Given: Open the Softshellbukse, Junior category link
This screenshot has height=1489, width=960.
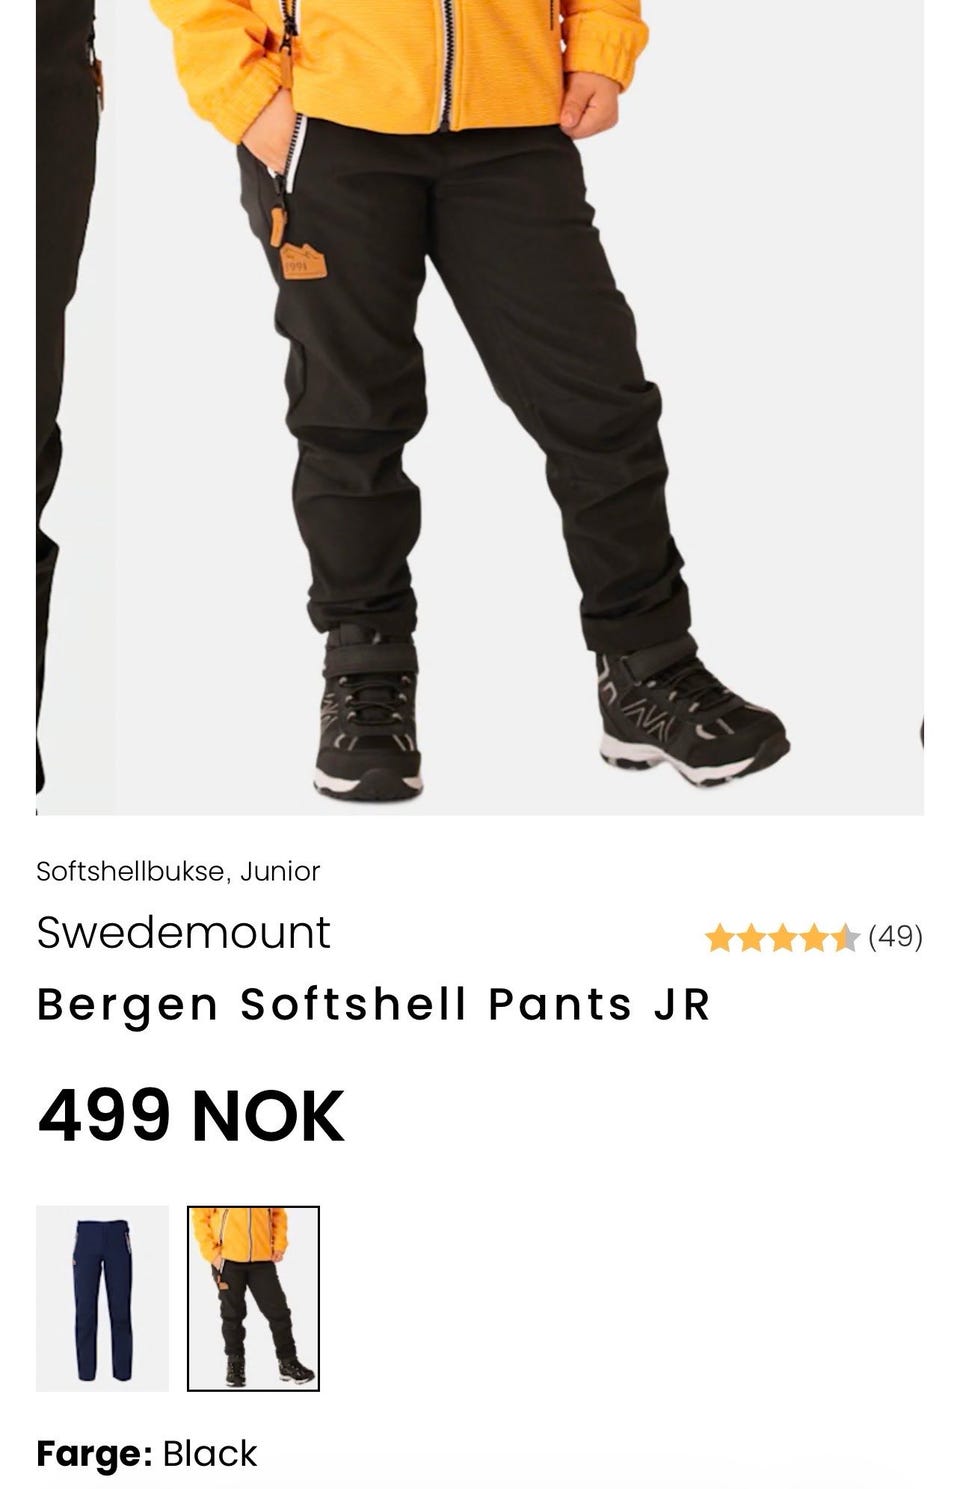Looking at the screenshot, I should pos(178,871).
